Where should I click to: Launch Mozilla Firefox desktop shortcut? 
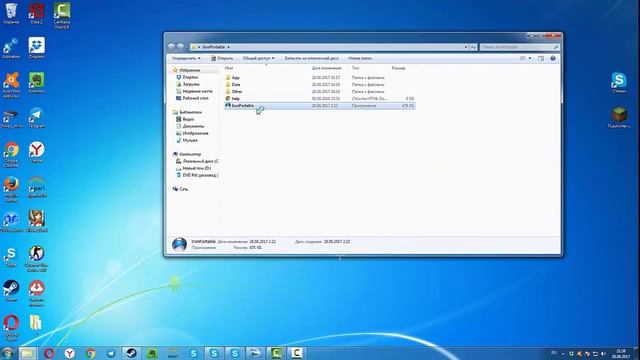tap(11, 189)
